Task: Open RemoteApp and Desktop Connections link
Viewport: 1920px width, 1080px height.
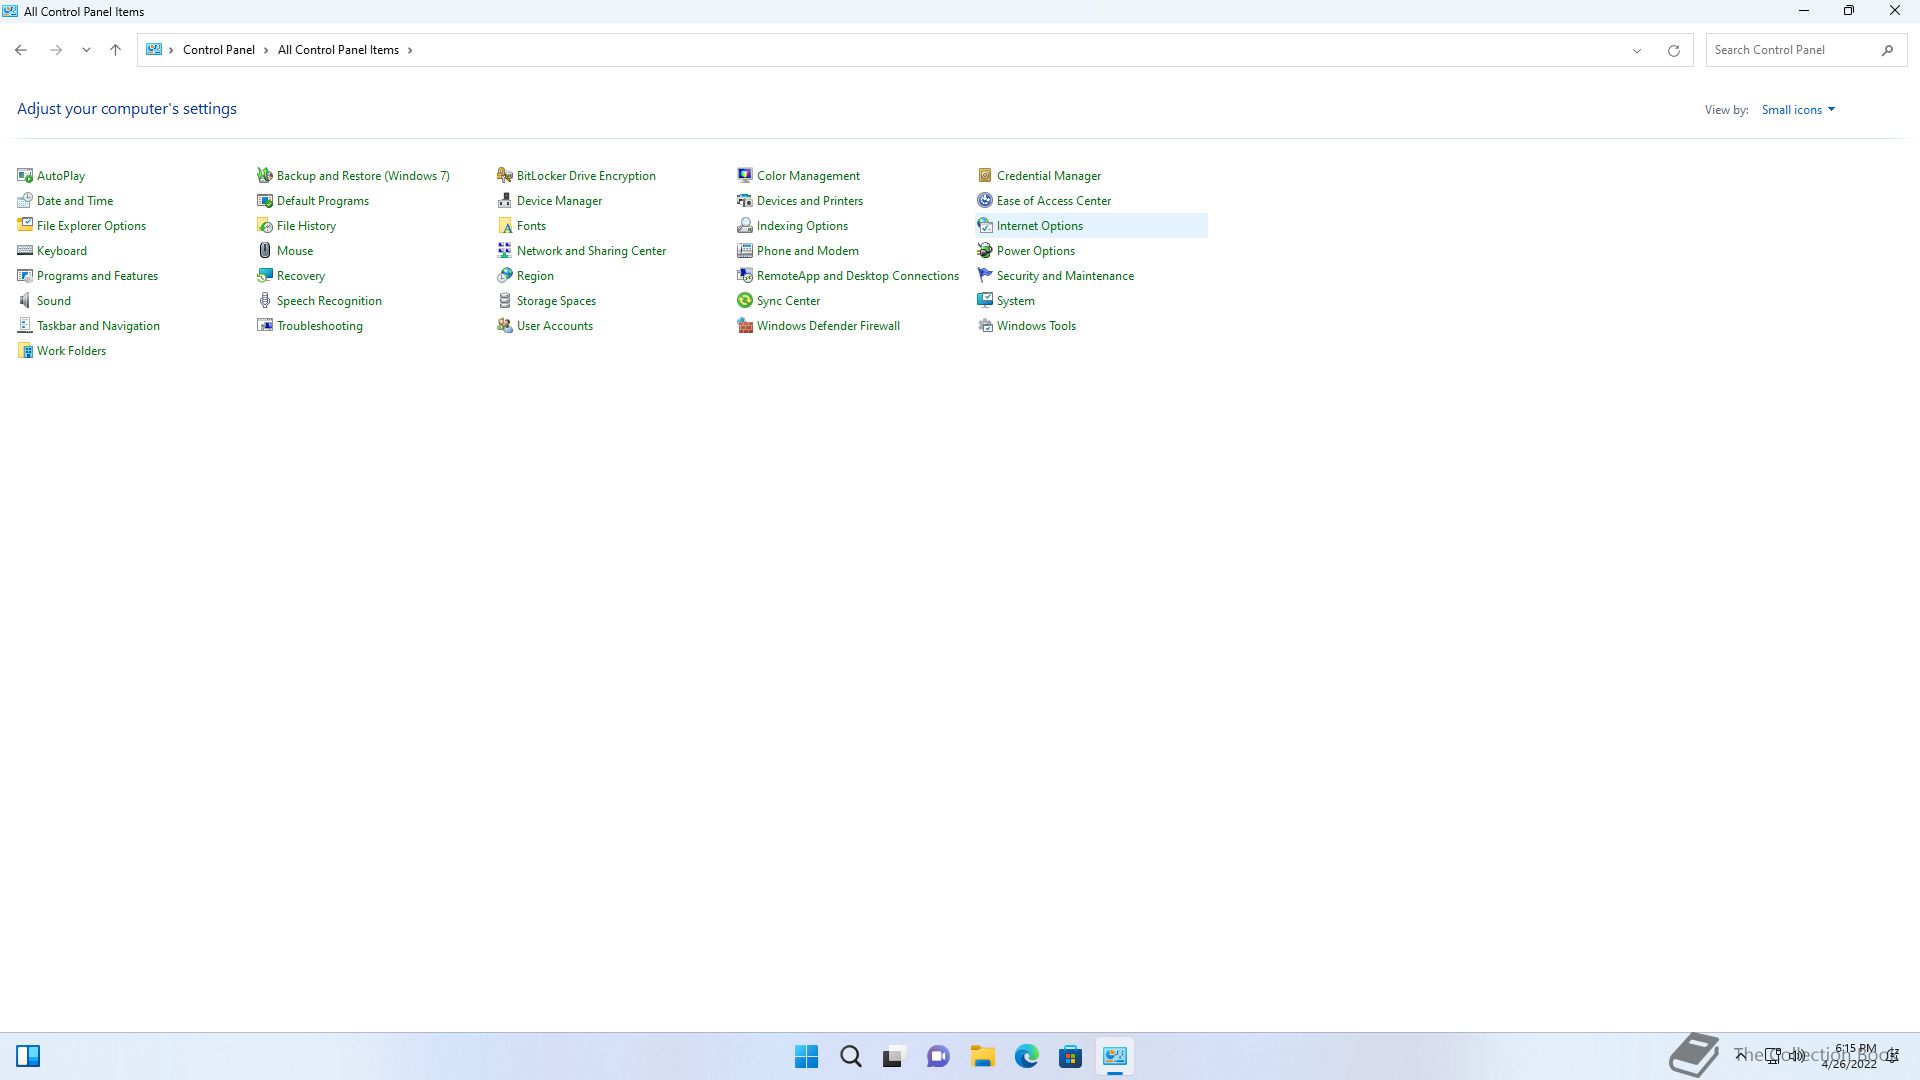Action: (x=858, y=276)
